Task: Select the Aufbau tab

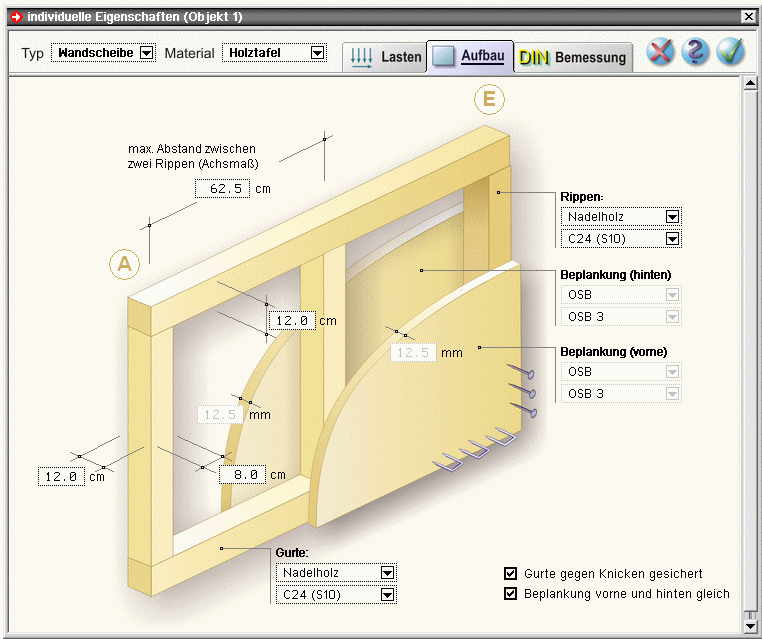Action: coord(472,57)
